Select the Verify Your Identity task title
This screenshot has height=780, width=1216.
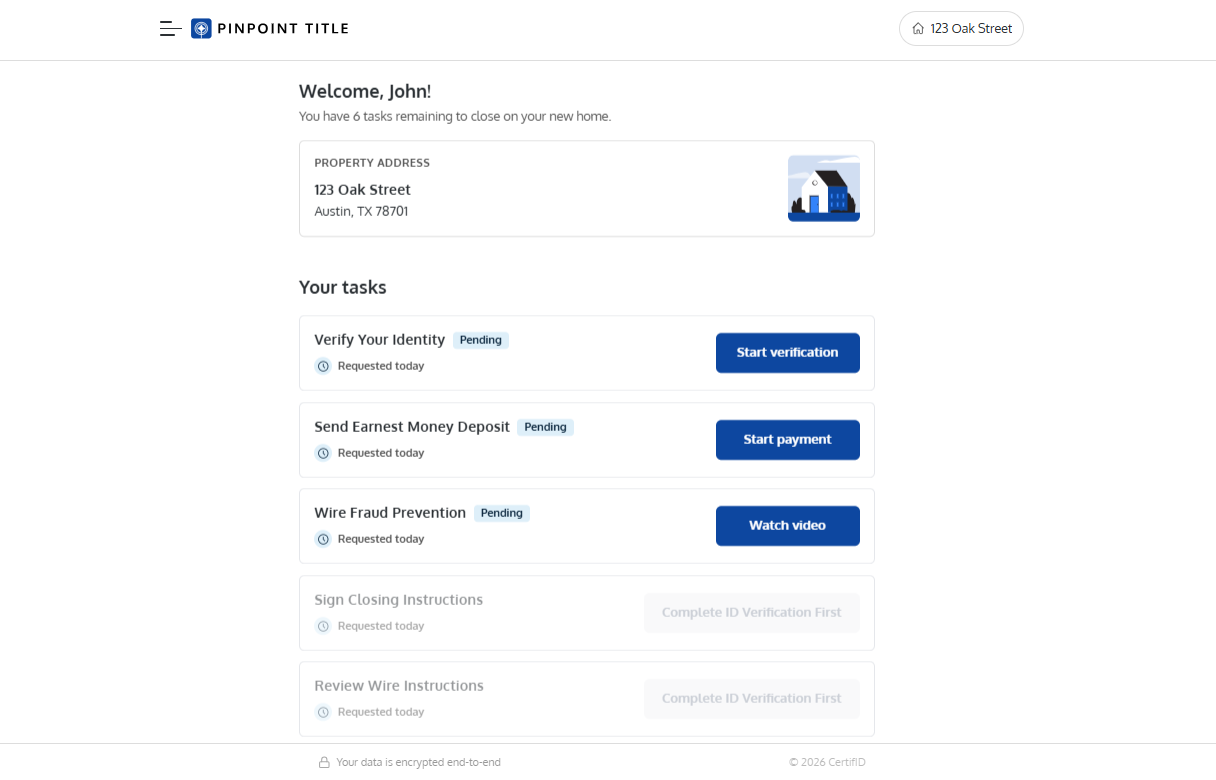pos(380,340)
